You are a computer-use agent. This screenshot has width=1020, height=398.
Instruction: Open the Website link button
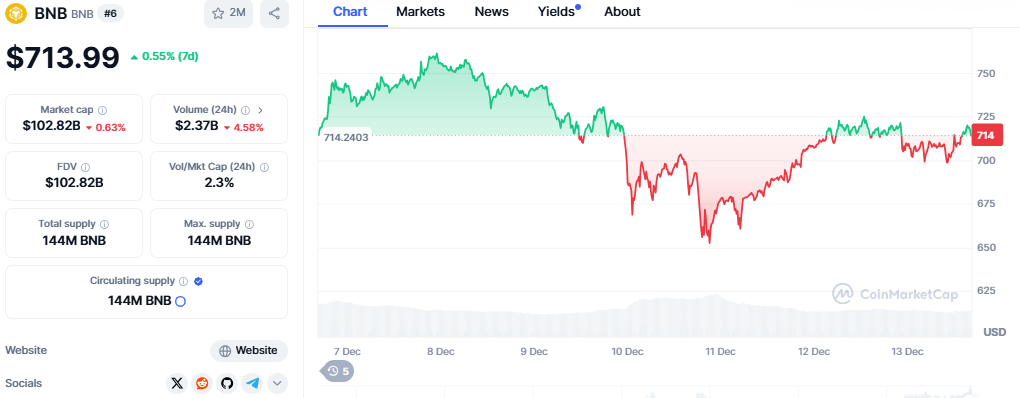point(248,351)
